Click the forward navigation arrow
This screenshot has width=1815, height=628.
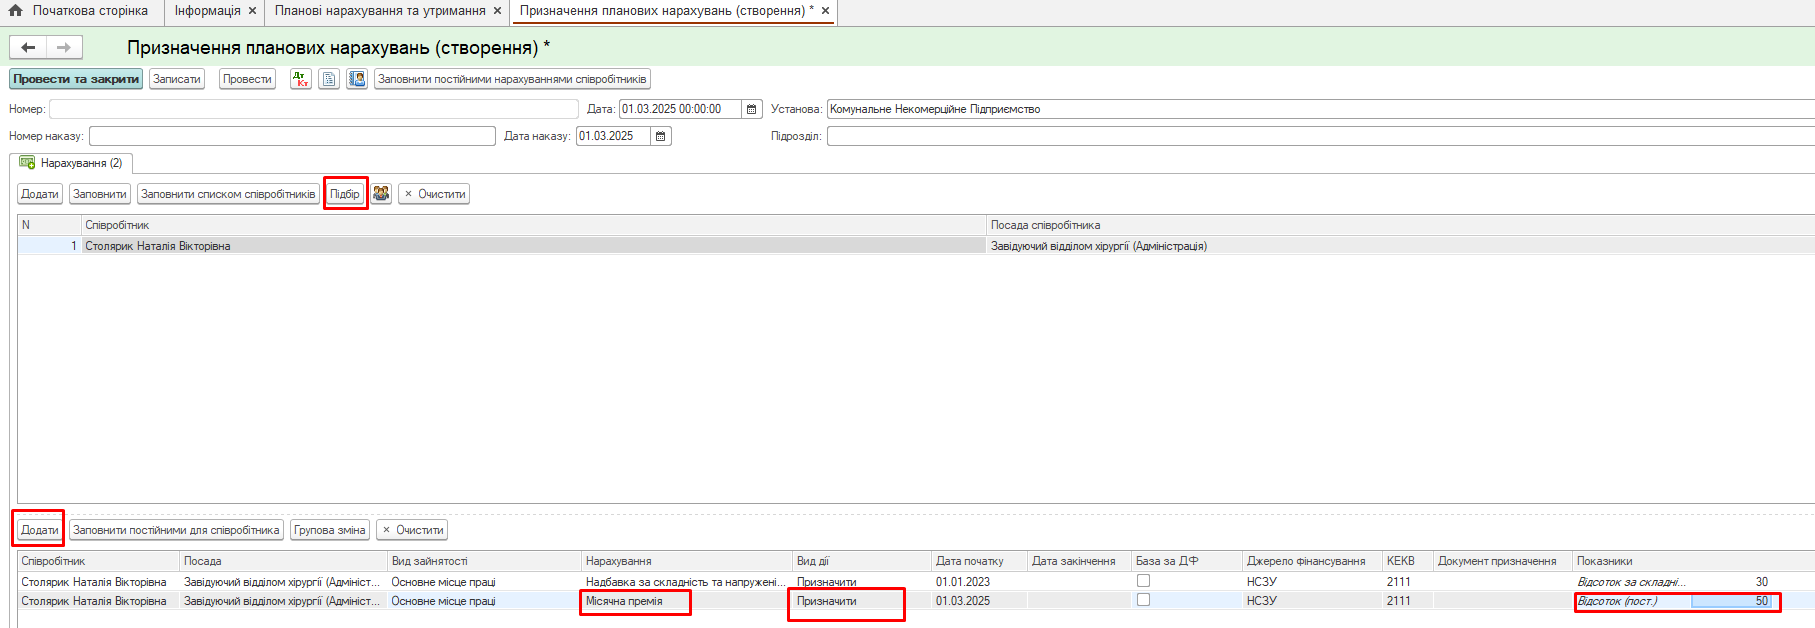coord(64,47)
